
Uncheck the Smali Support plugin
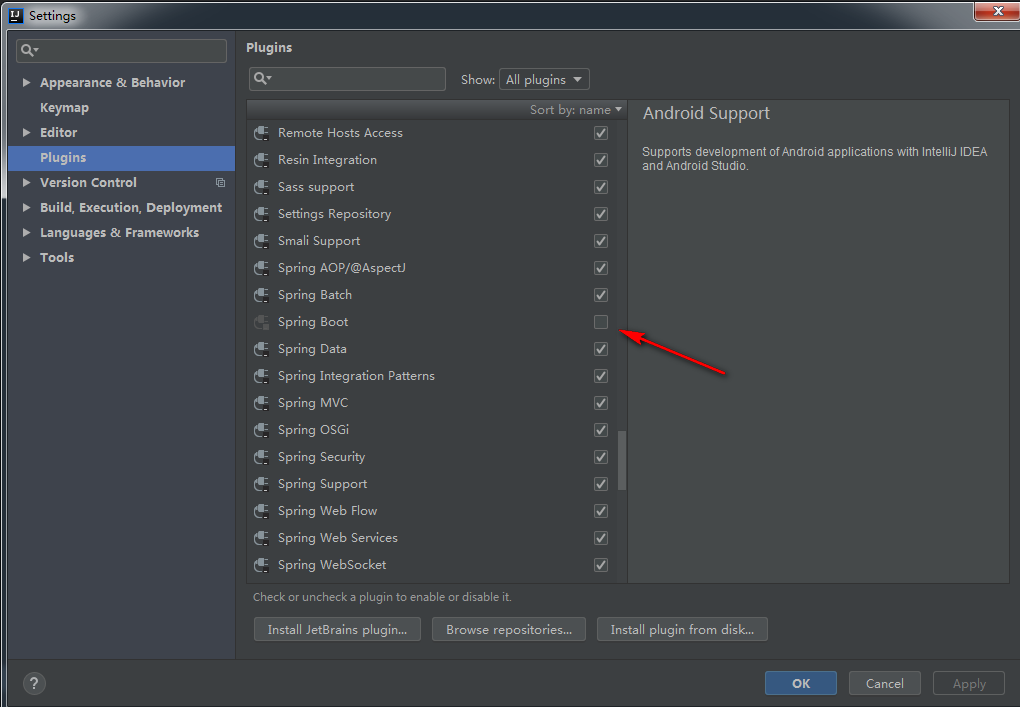(600, 241)
